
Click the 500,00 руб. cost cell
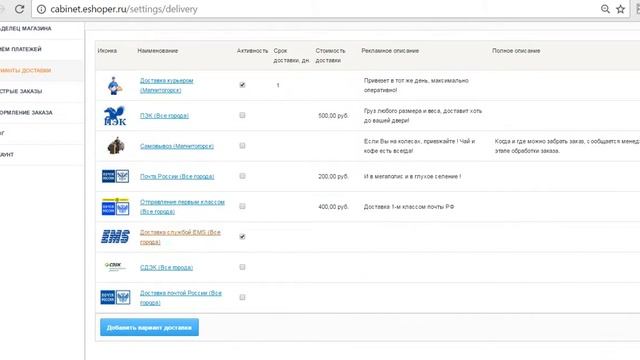(333, 116)
